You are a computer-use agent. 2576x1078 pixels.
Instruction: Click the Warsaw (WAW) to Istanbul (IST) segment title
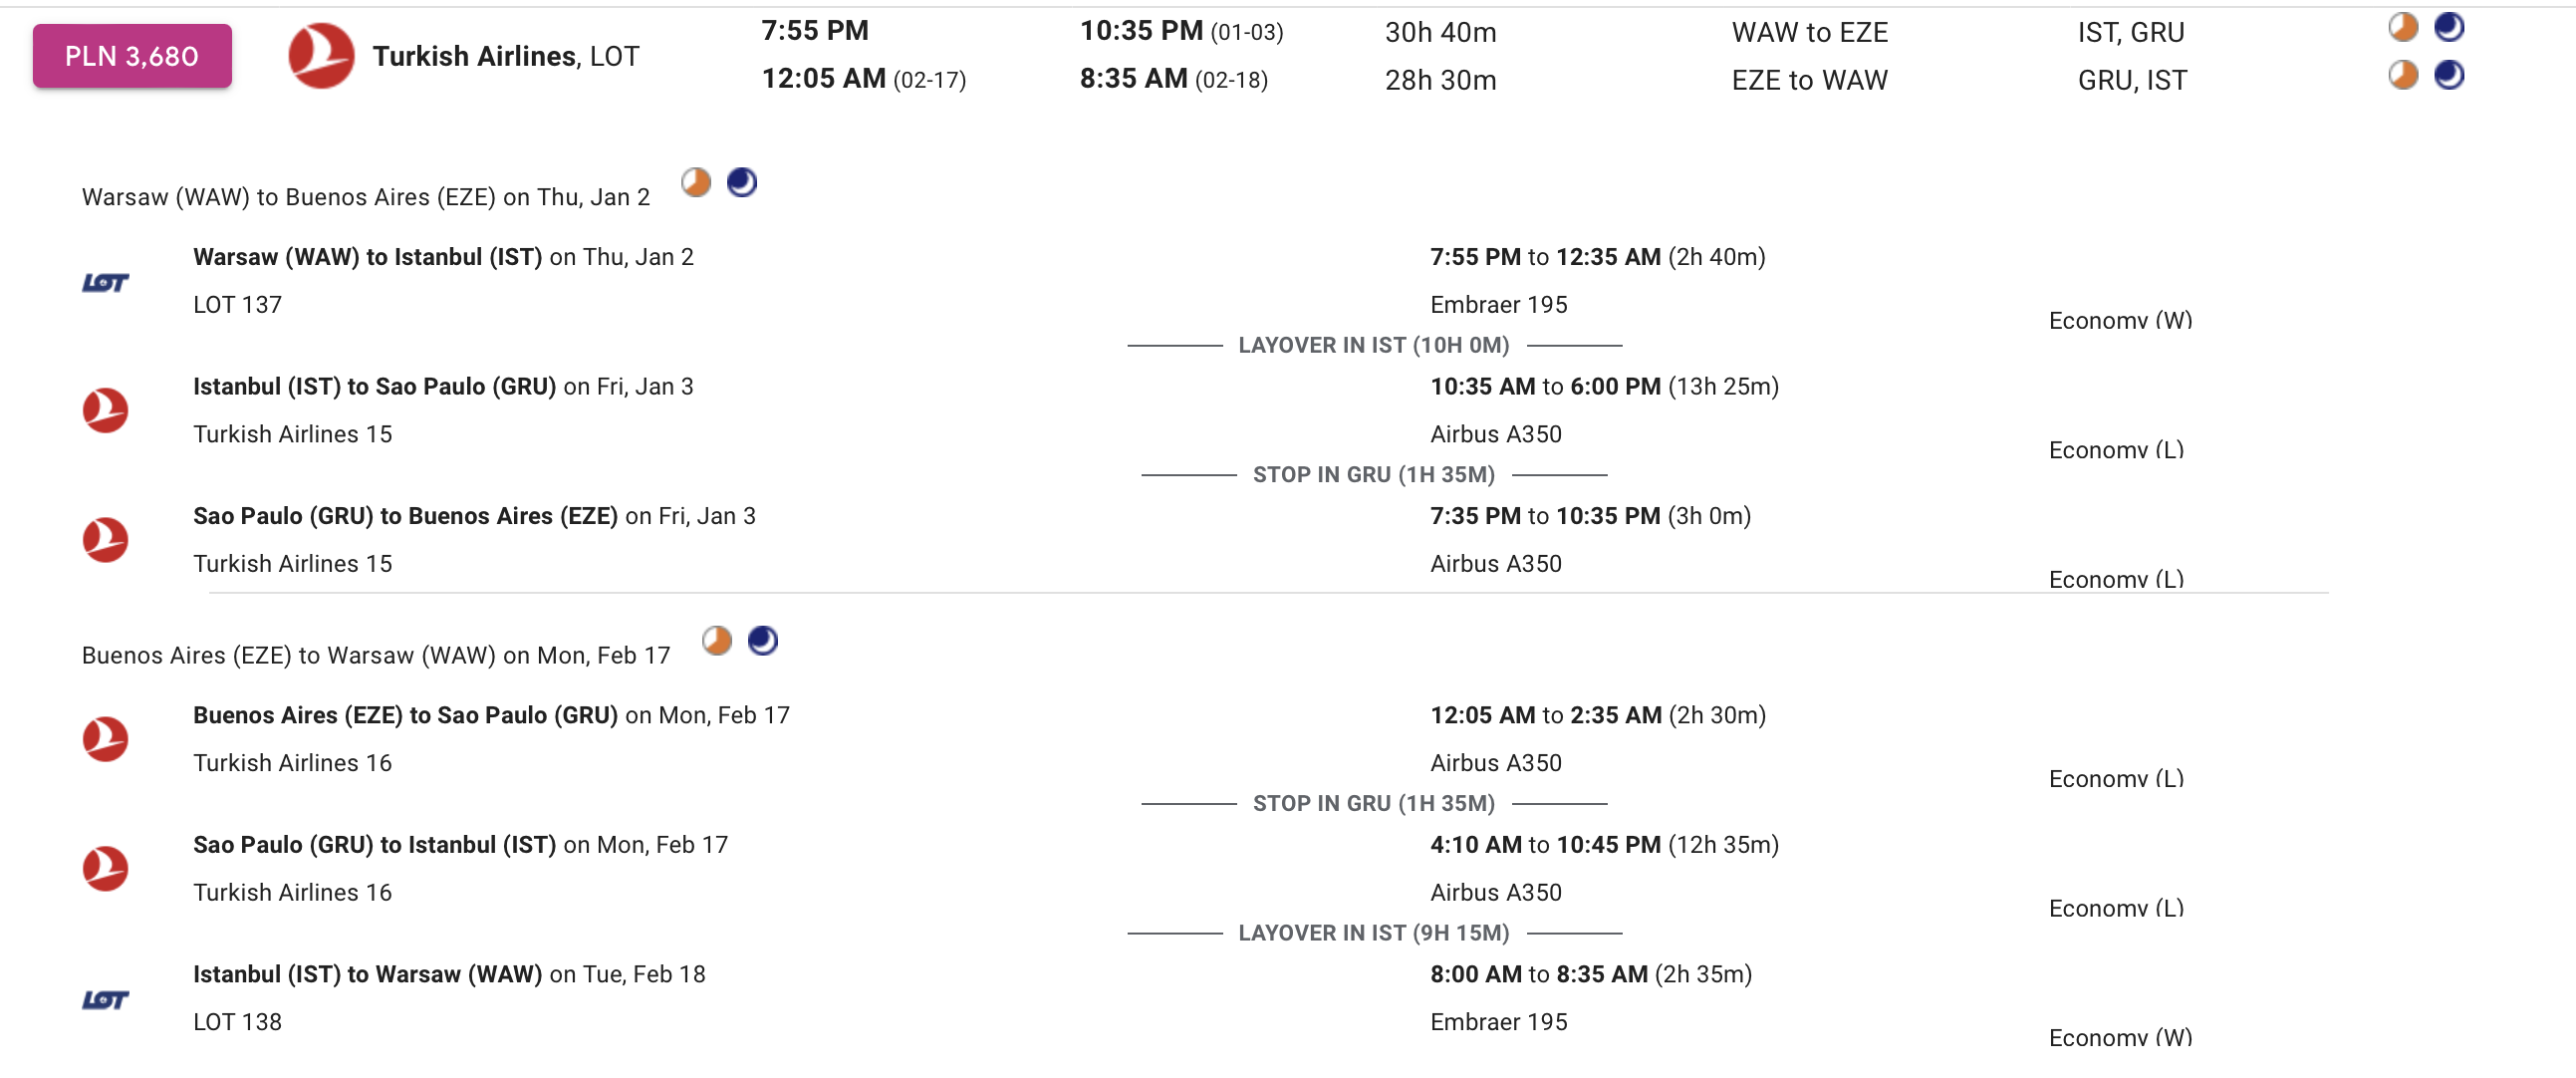tap(368, 257)
